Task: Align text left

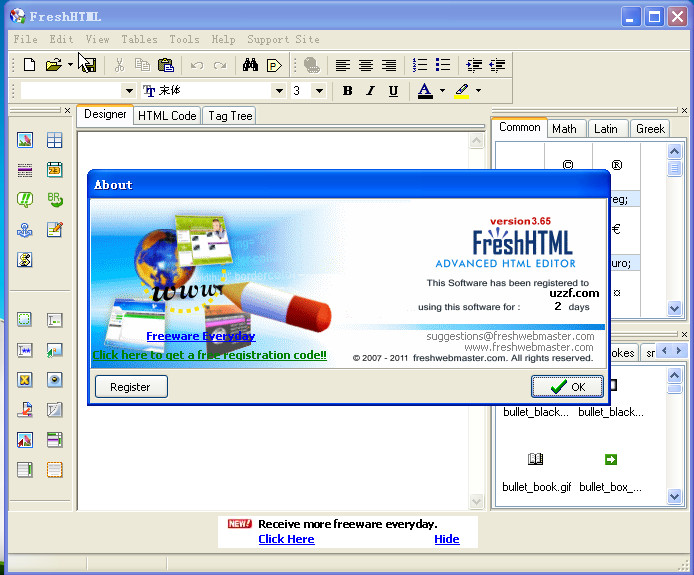Action: click(343, 66)
